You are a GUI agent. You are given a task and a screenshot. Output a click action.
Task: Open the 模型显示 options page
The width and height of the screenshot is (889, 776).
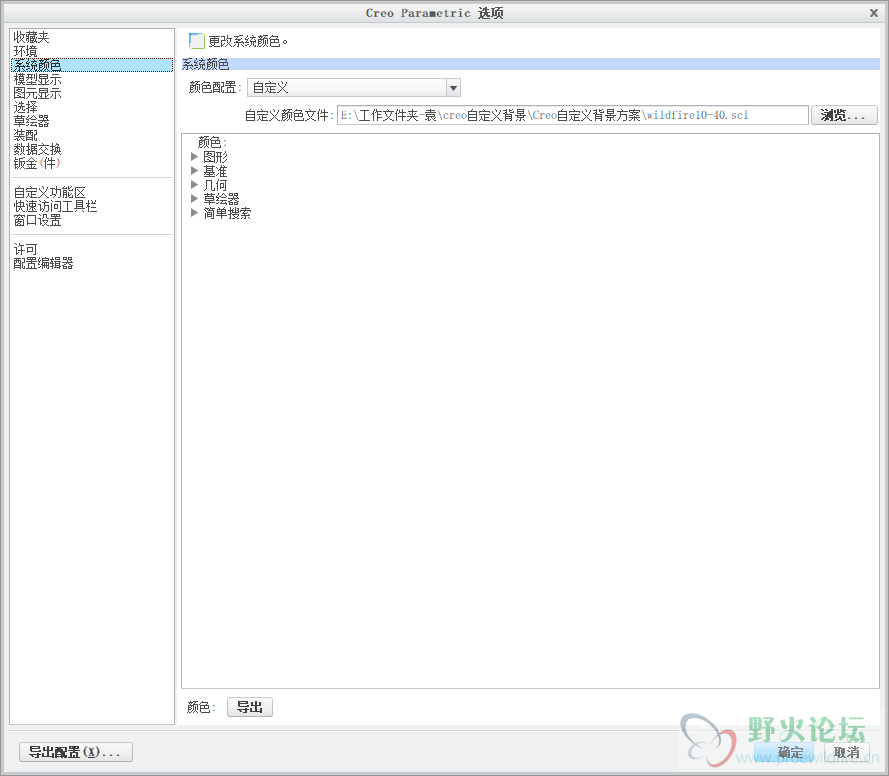pos(37,79)
